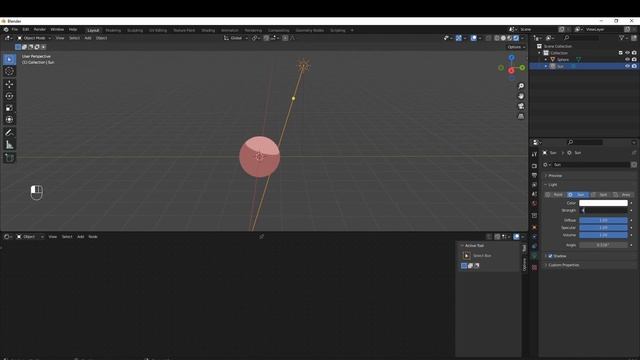The width and height of the screenshot is (640, 360).
Task: Switch to the Modeling workspace tab
Action: (x=113, y=30)
